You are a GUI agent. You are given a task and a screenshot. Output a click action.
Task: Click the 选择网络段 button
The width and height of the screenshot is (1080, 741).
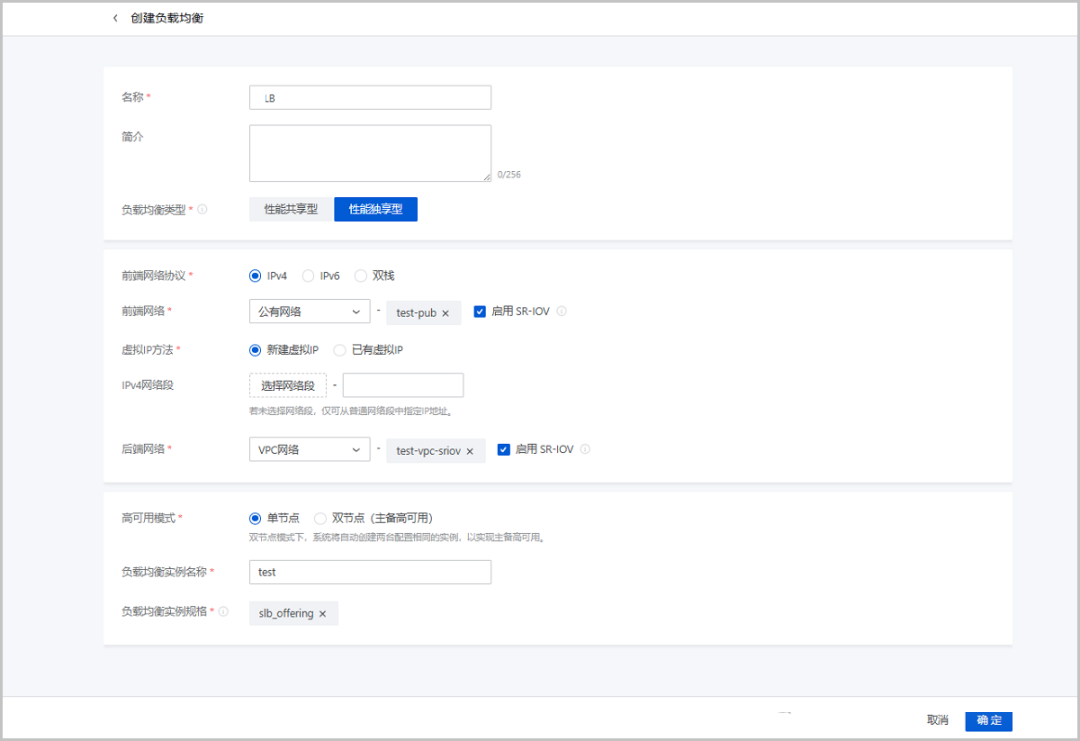click(x=287, y=385)
